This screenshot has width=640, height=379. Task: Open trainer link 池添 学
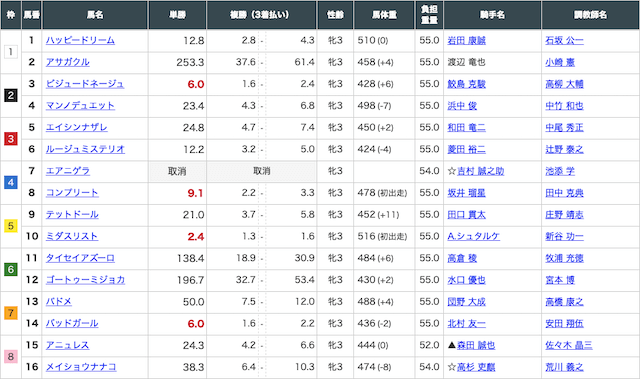click(x=560, y=171)
